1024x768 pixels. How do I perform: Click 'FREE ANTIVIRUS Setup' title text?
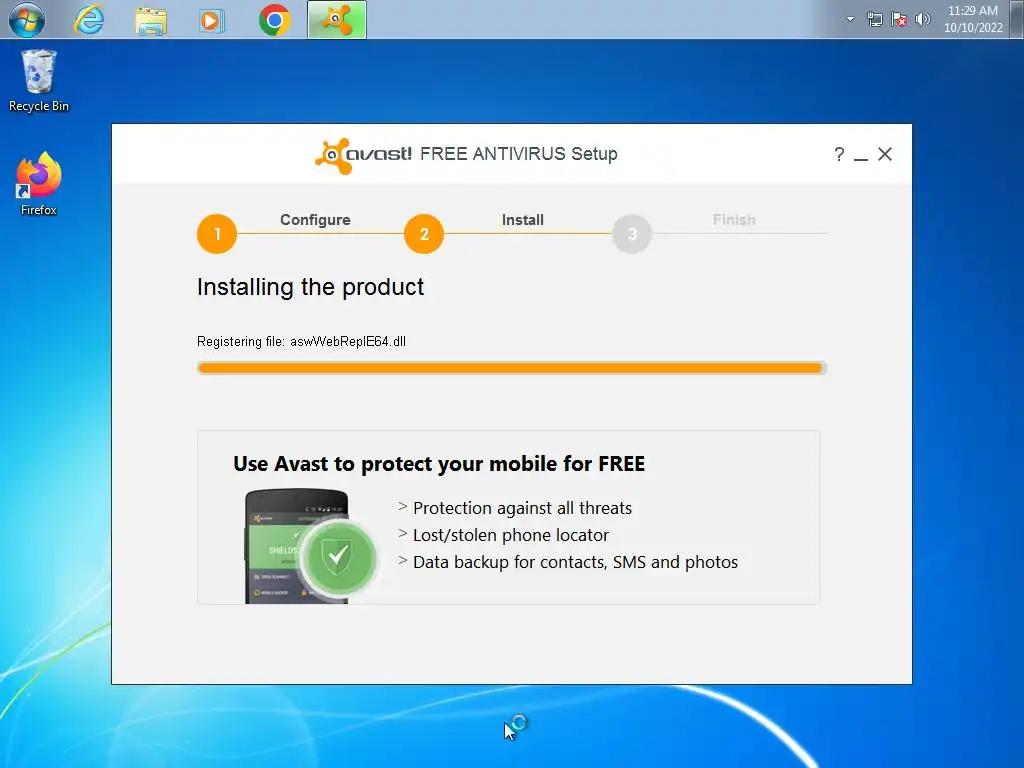pyautogui.click(x=519, y=154)
